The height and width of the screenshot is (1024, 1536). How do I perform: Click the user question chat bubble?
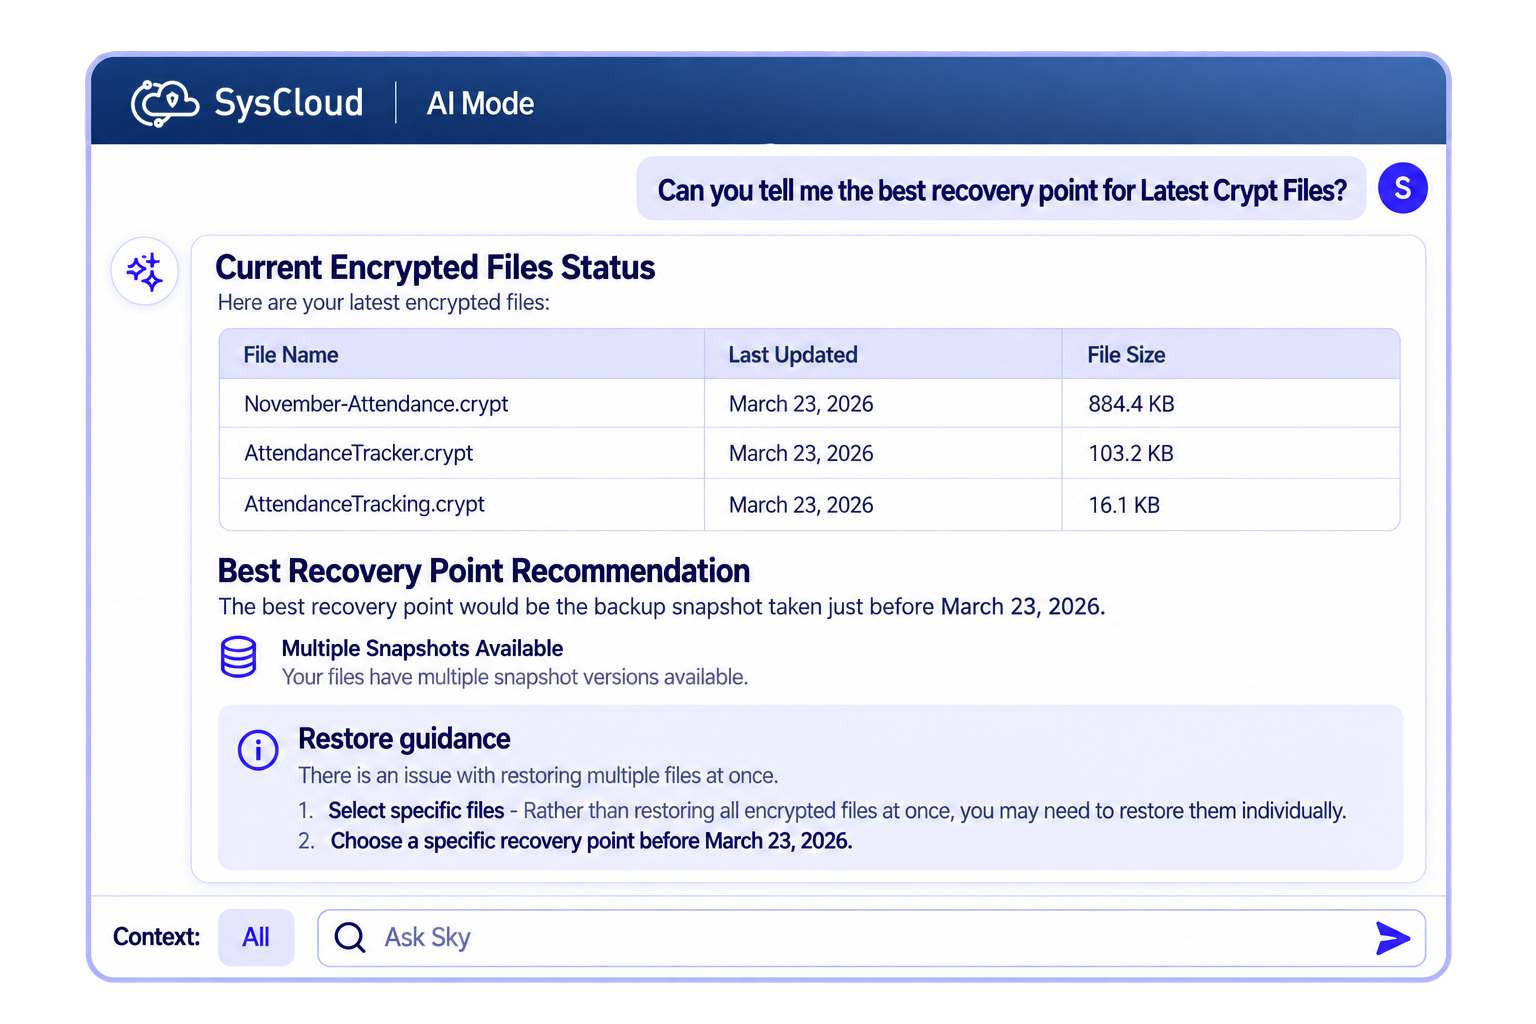(1002, 189)
